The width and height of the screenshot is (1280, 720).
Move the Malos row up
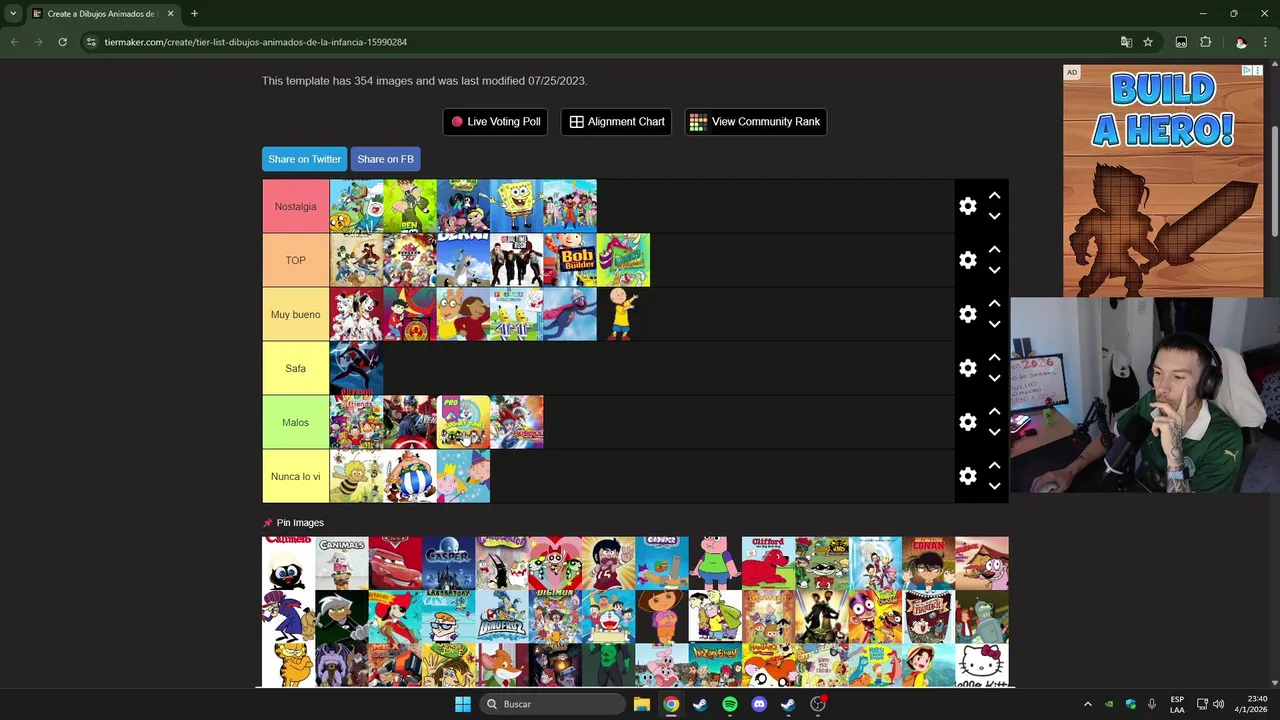[994, 412]
